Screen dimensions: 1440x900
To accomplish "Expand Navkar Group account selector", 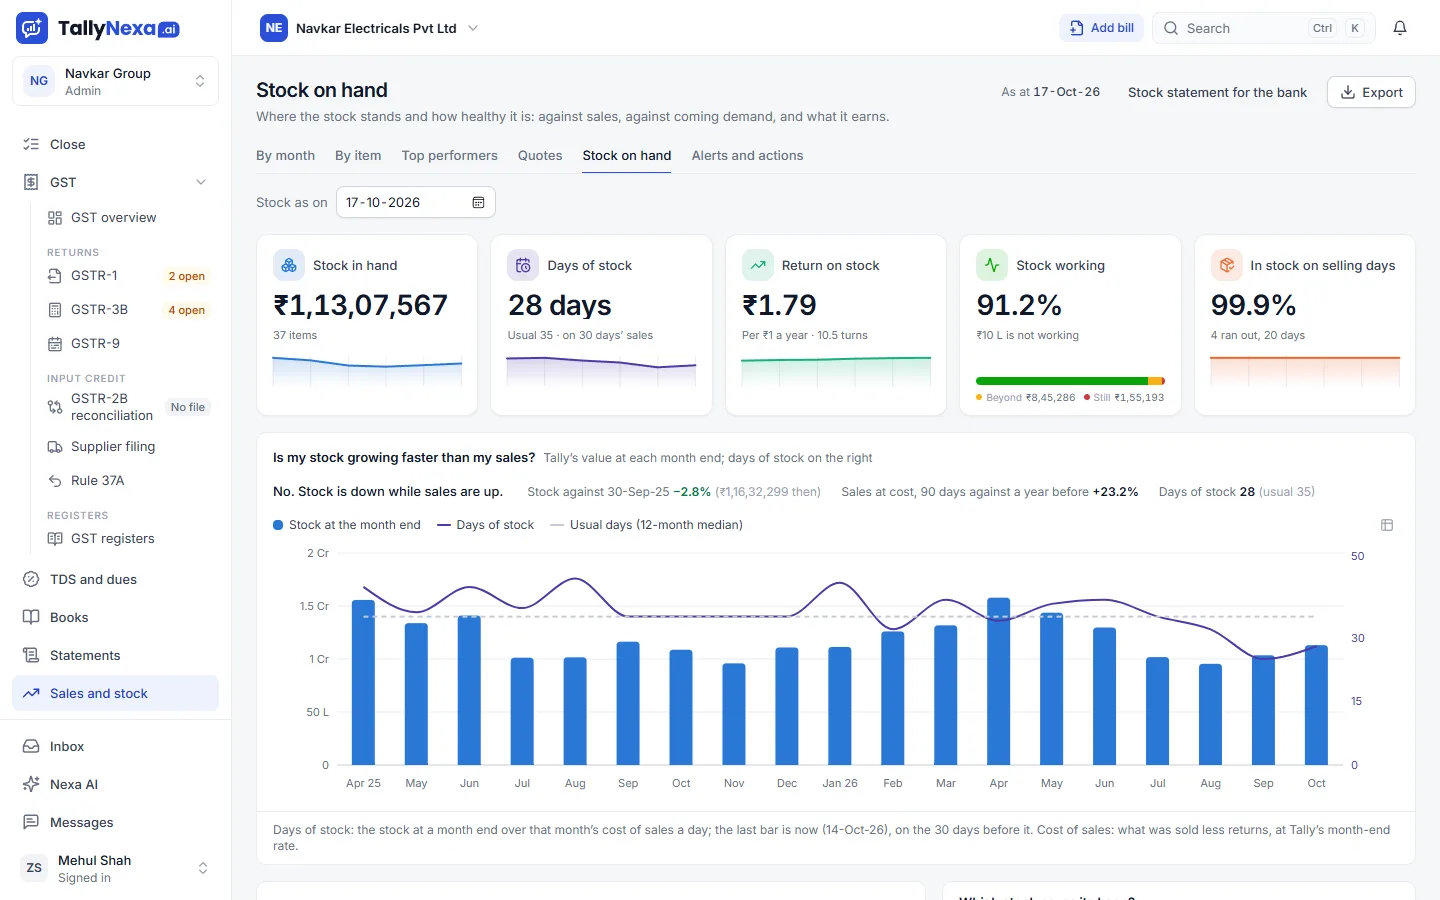I will [115, 81].
